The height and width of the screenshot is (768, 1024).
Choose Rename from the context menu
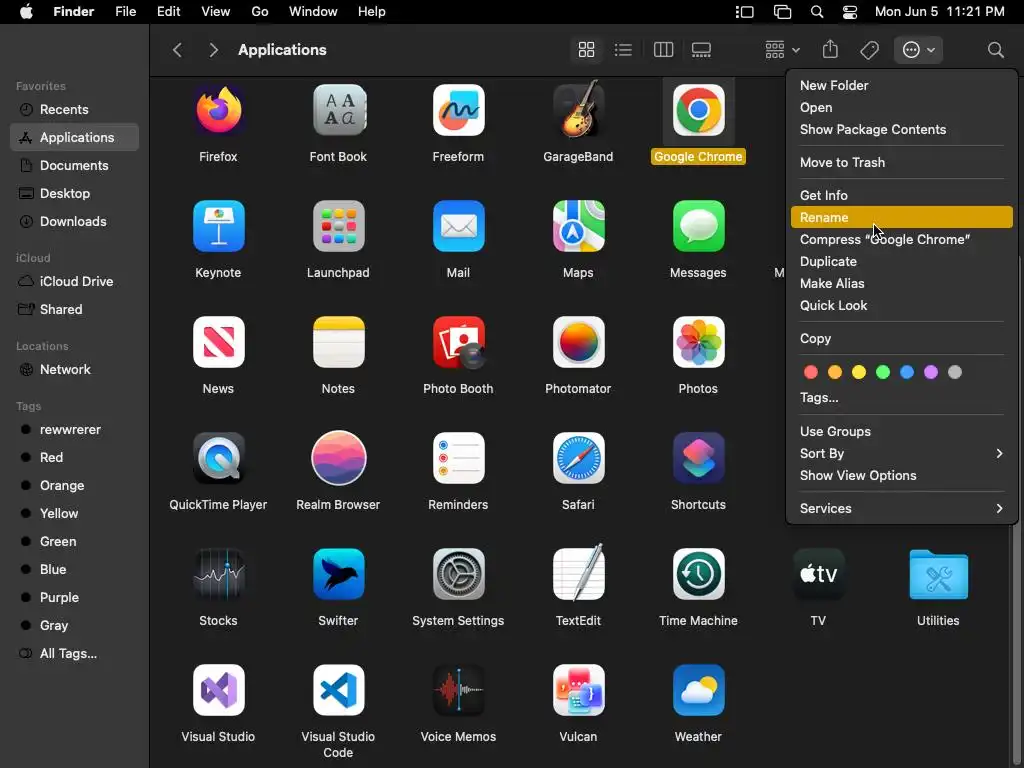(x=901, y=217)
